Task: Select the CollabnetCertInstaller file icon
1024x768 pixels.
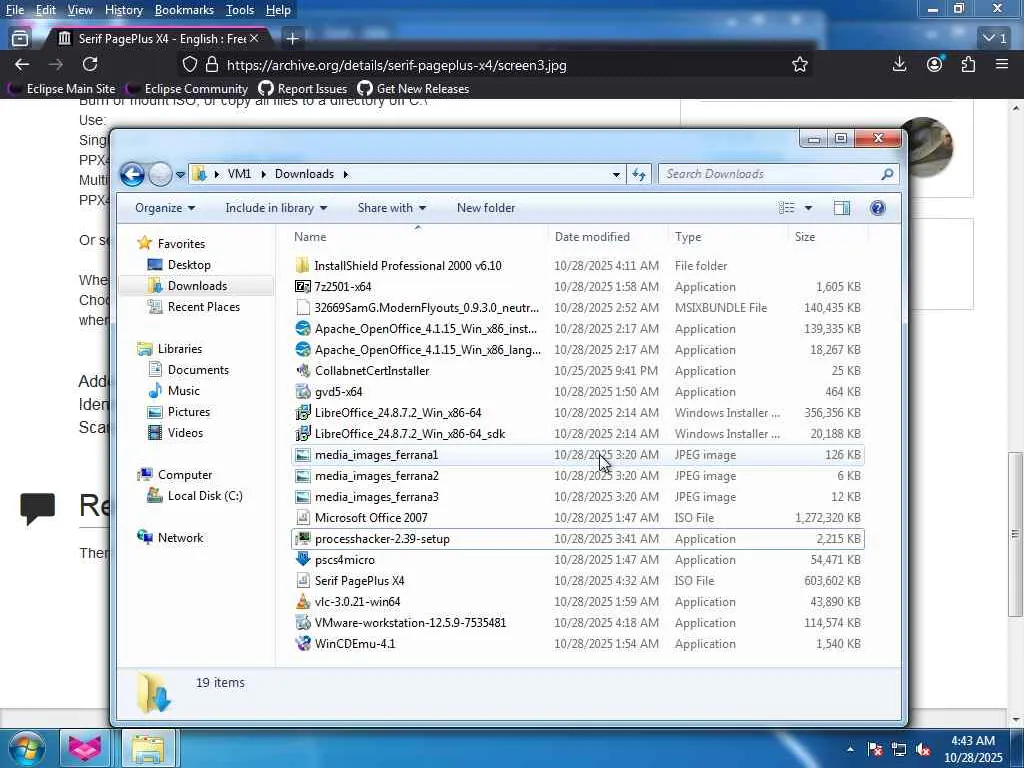Action: coord(302,370)
